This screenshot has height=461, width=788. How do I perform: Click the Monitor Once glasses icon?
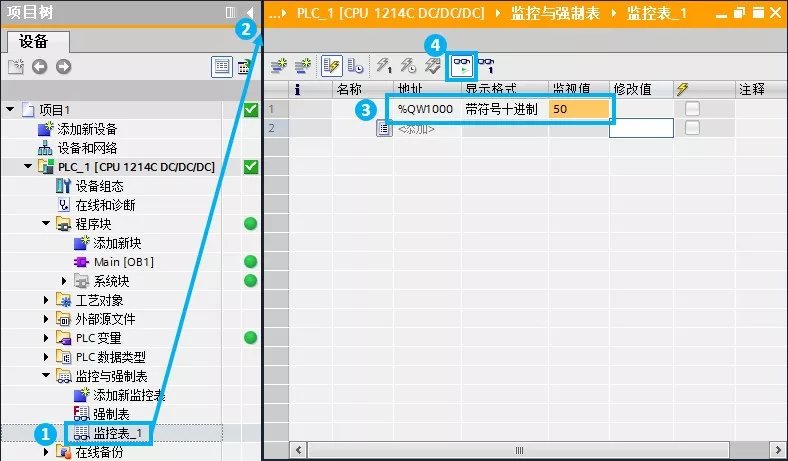coord(487,66)
